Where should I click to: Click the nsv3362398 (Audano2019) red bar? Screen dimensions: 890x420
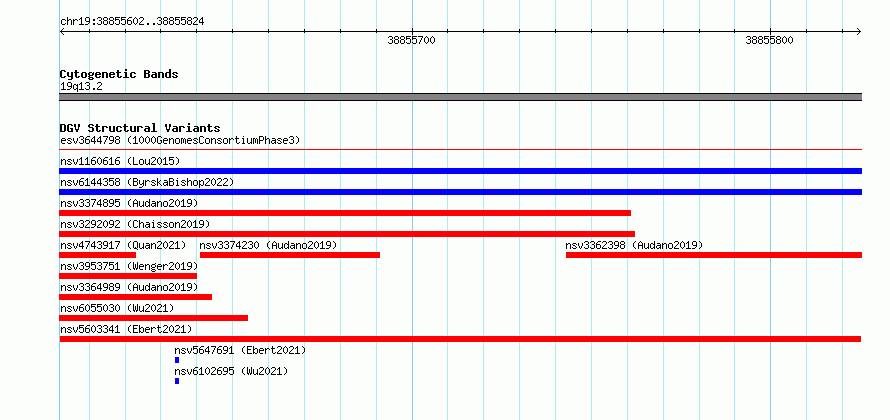tap(713, 255)
